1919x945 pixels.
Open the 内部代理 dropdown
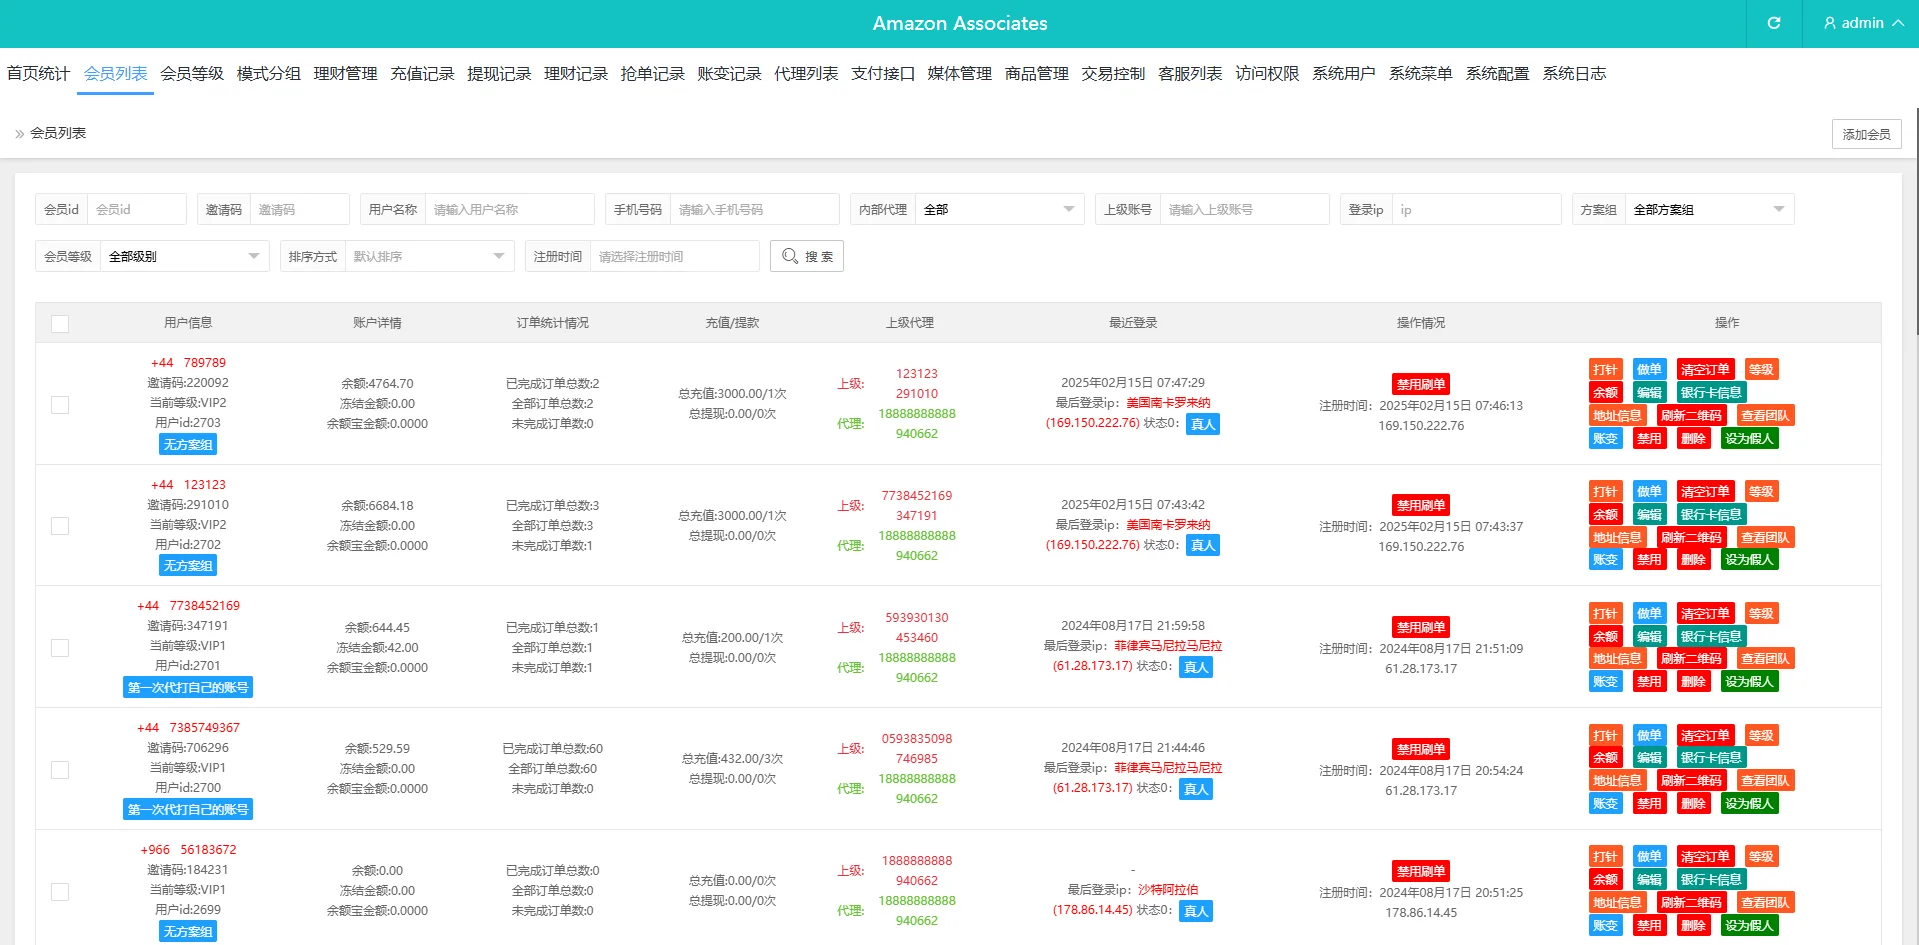pyautogui.click(x=998, y=210)
